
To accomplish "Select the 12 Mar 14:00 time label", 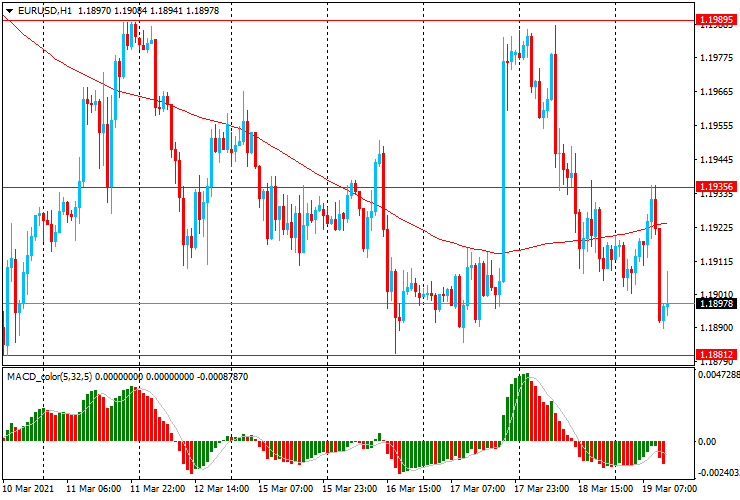I will pyautogui.click(x=223, y=489).
